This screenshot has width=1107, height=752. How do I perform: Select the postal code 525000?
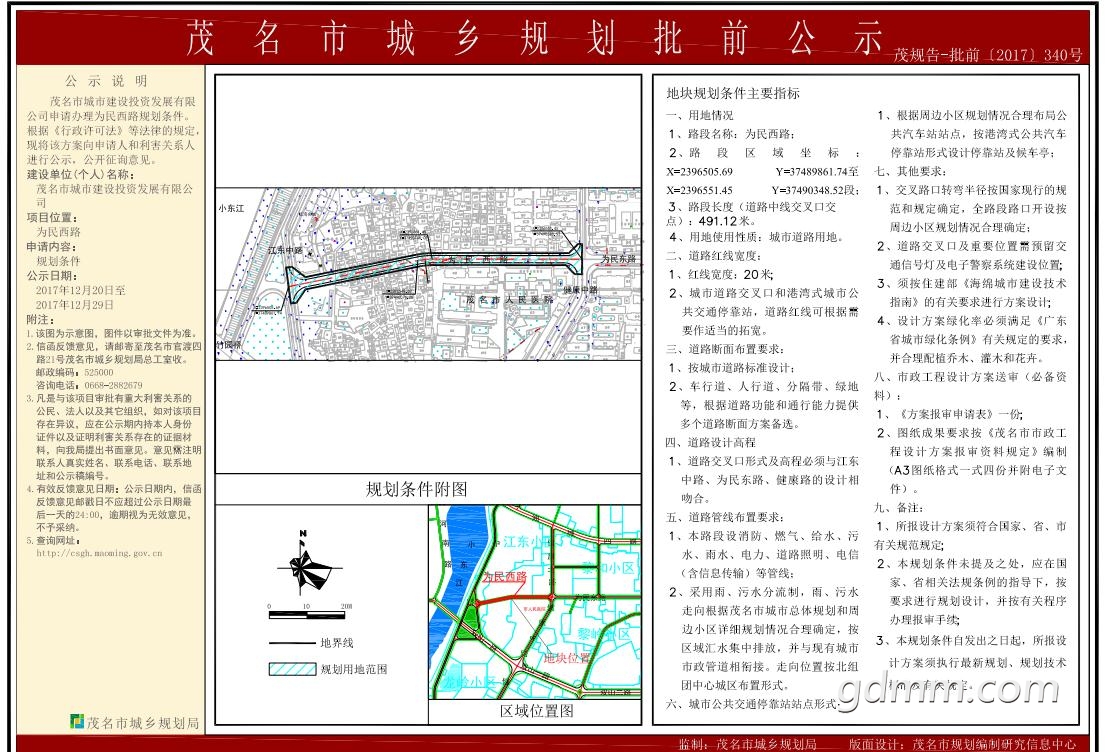[98, 372]
